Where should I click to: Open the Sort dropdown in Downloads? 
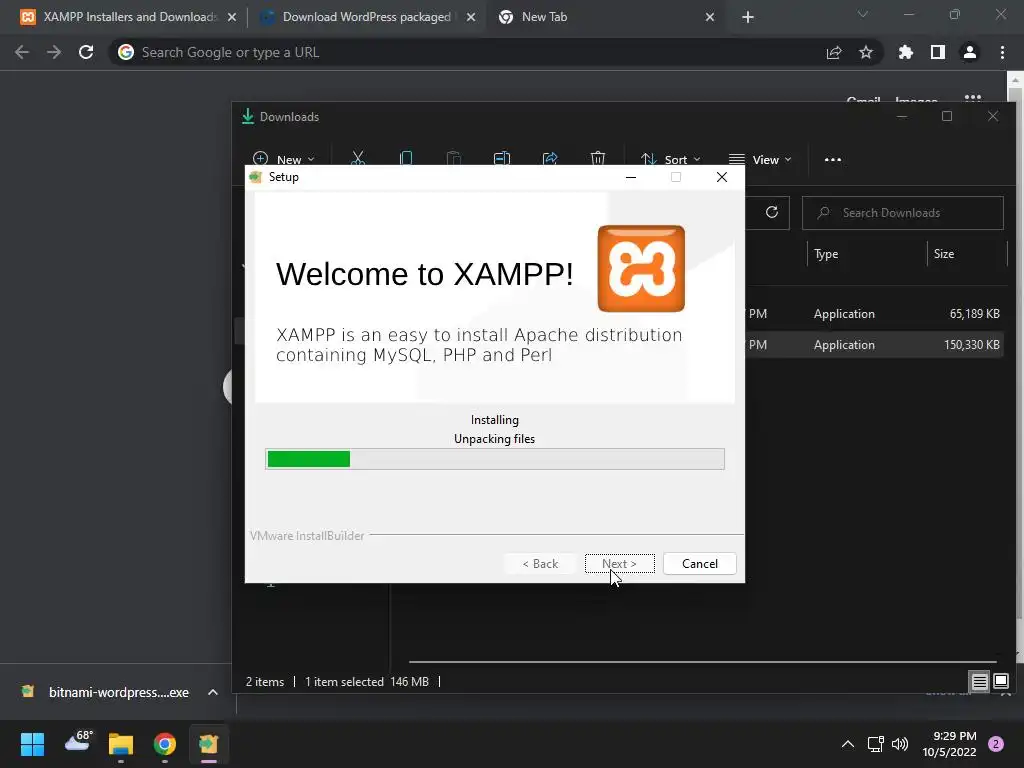click(670, 159)
